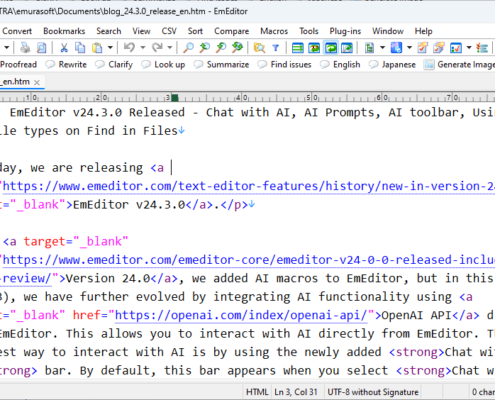The height and width of the screenshot is (400, 495).
Task: Click the Replace magnifier icon
Action: tap(237, 48)
